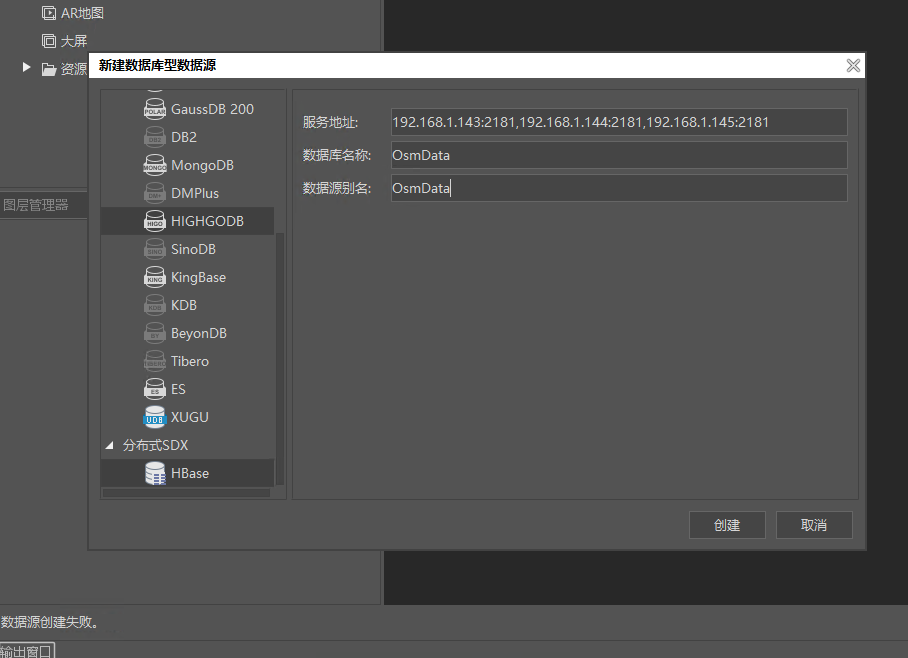Choose the DB2 database icon
This screenshot has width=908, height=658.
pyautogui.click(x=154, y=137)
